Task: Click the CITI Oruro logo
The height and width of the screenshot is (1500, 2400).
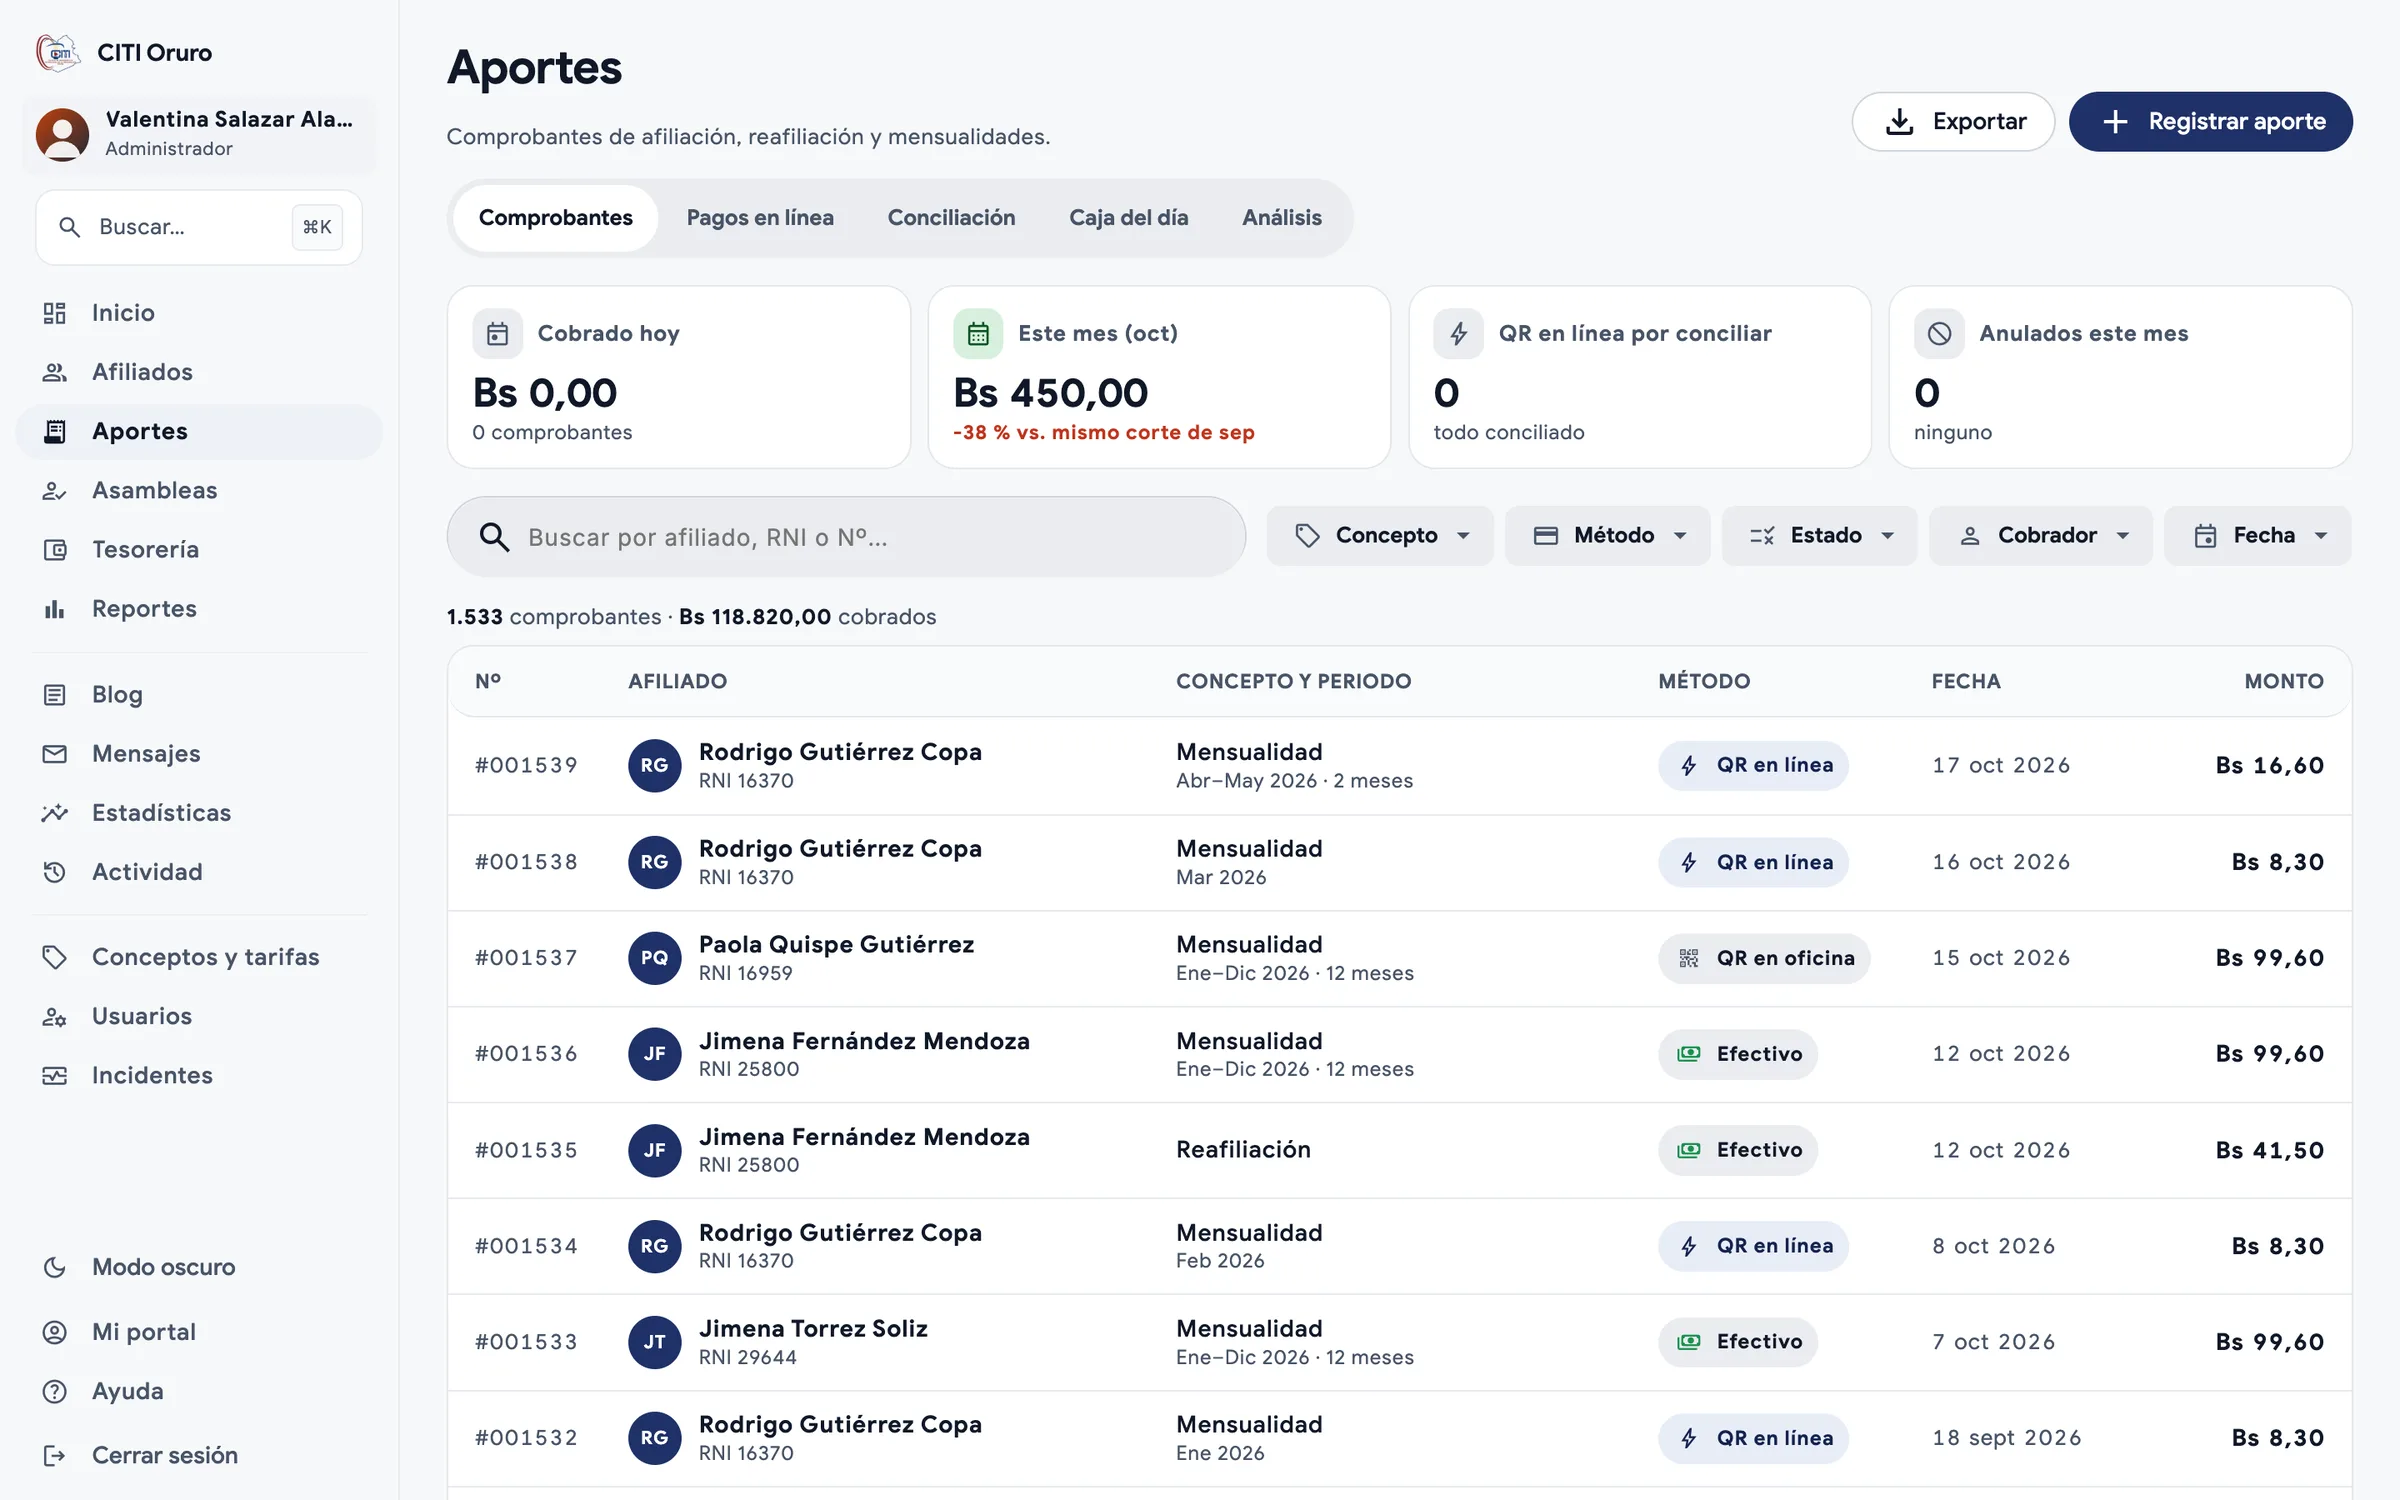Action: point(57,52)
